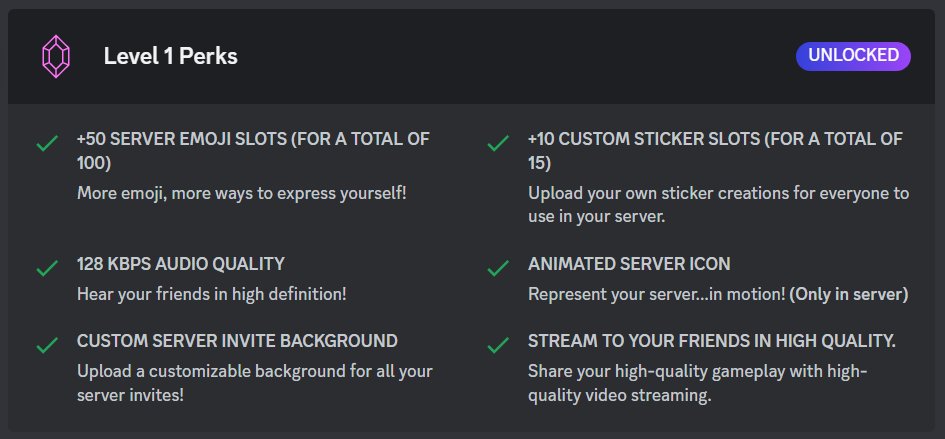The image size is (945, 439).
Task: Select "Represent your server...in motion!" text
Action: 657,295
